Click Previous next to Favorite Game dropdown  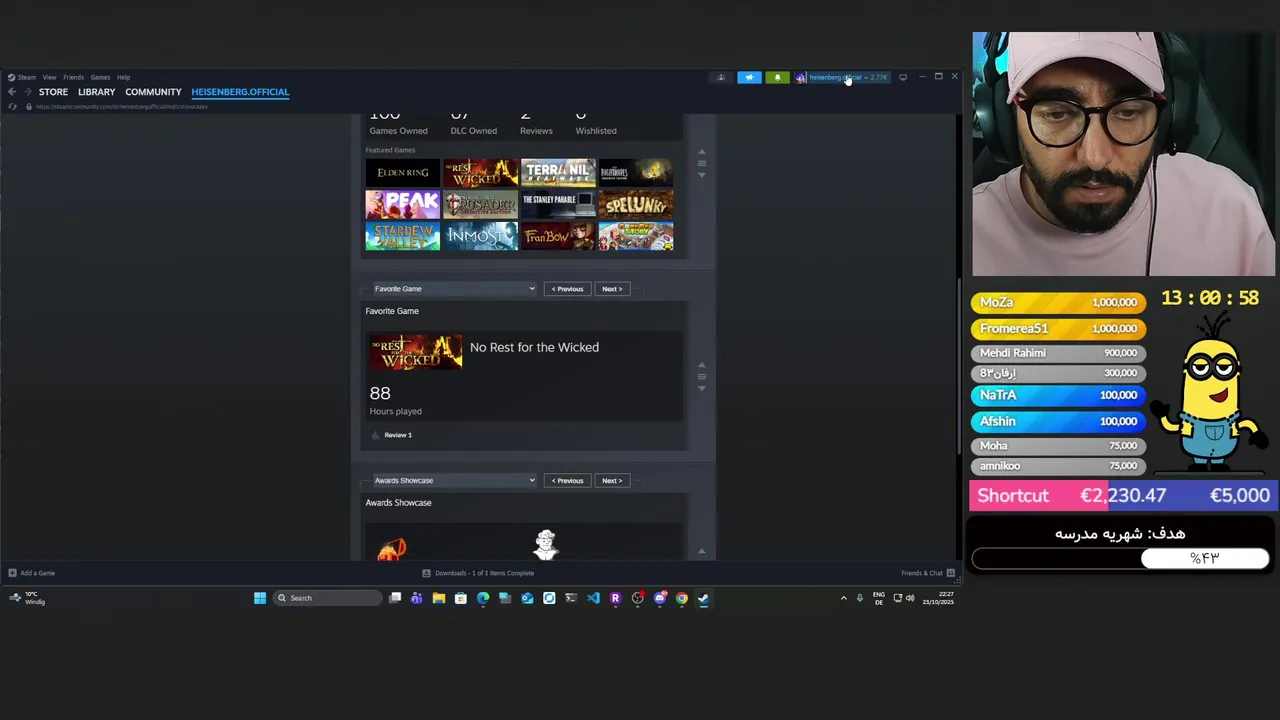tap(567, 289)
